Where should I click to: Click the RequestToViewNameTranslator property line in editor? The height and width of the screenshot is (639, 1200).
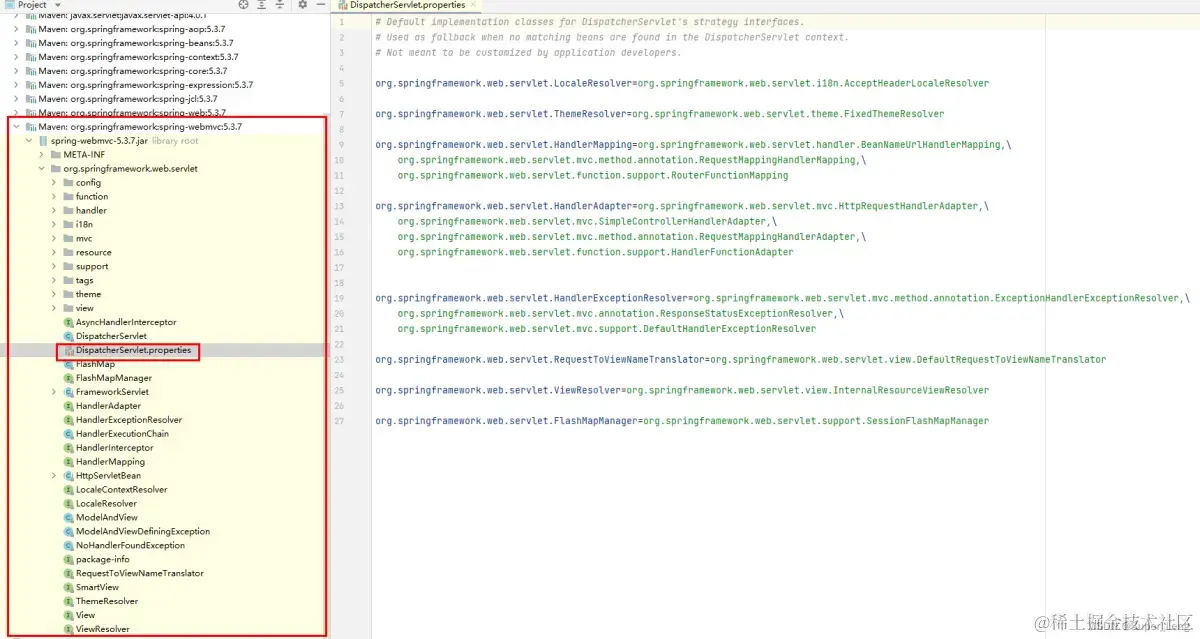click(740, 360)
